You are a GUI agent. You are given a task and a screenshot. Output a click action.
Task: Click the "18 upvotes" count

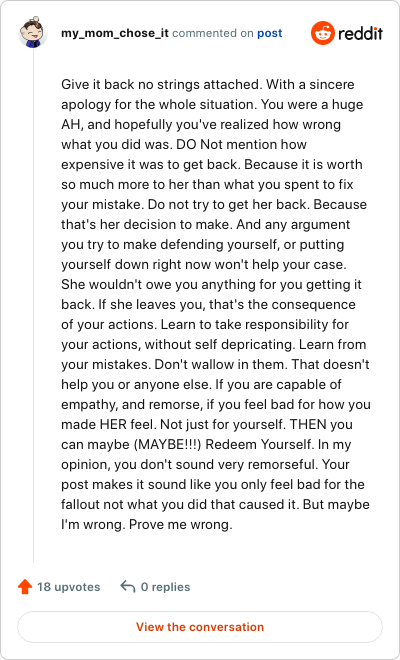[69, 587]
